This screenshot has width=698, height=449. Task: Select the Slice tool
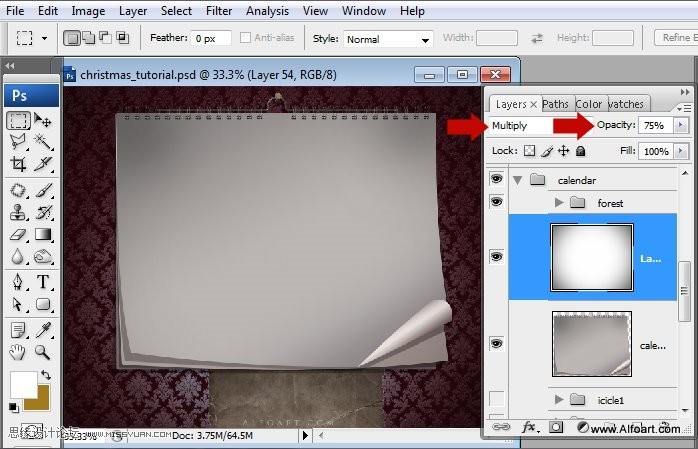click(x=43, y=164)
